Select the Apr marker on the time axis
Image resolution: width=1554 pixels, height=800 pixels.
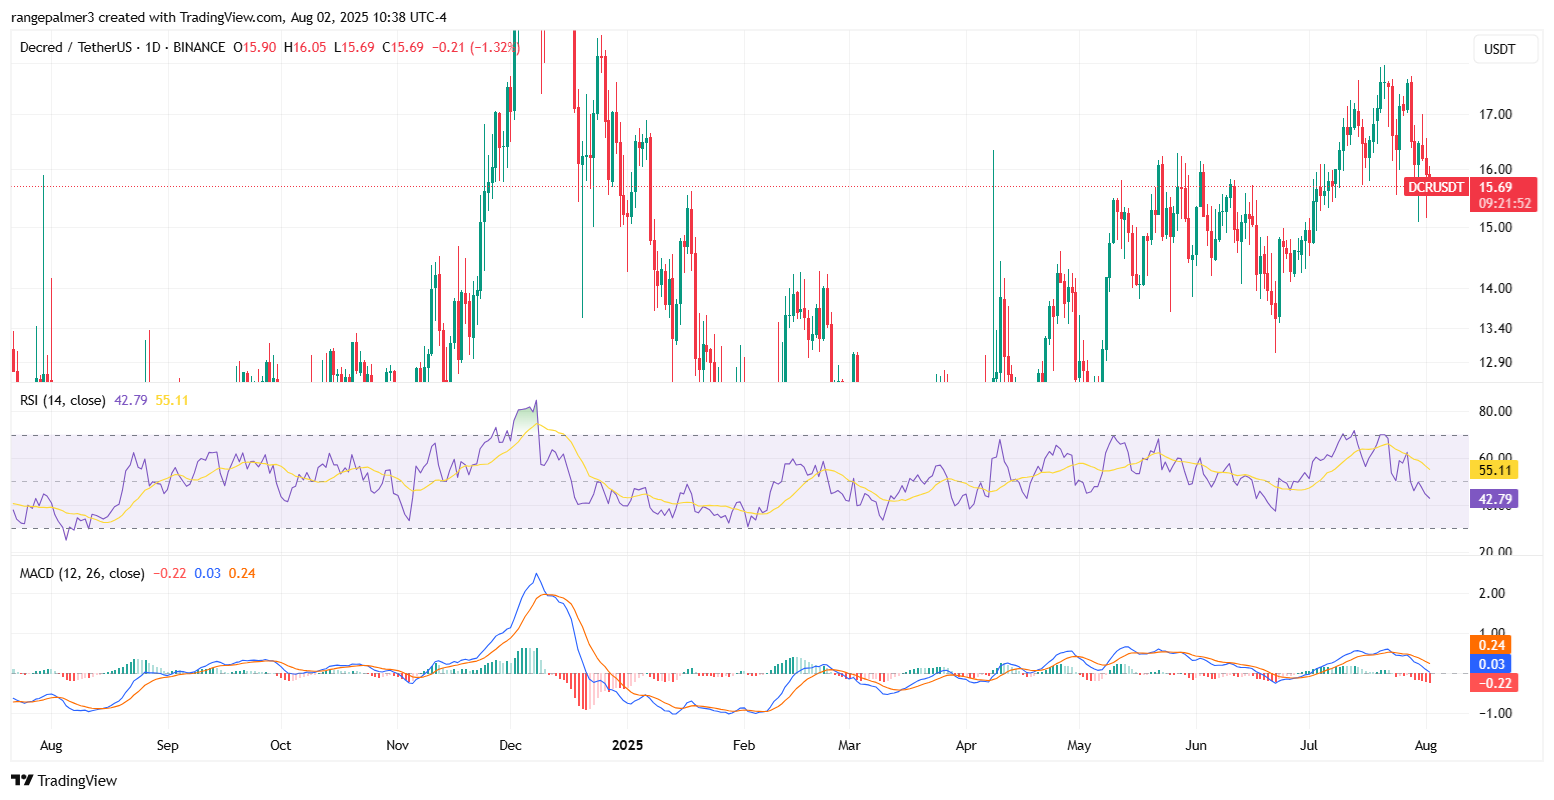click(966, 745)
